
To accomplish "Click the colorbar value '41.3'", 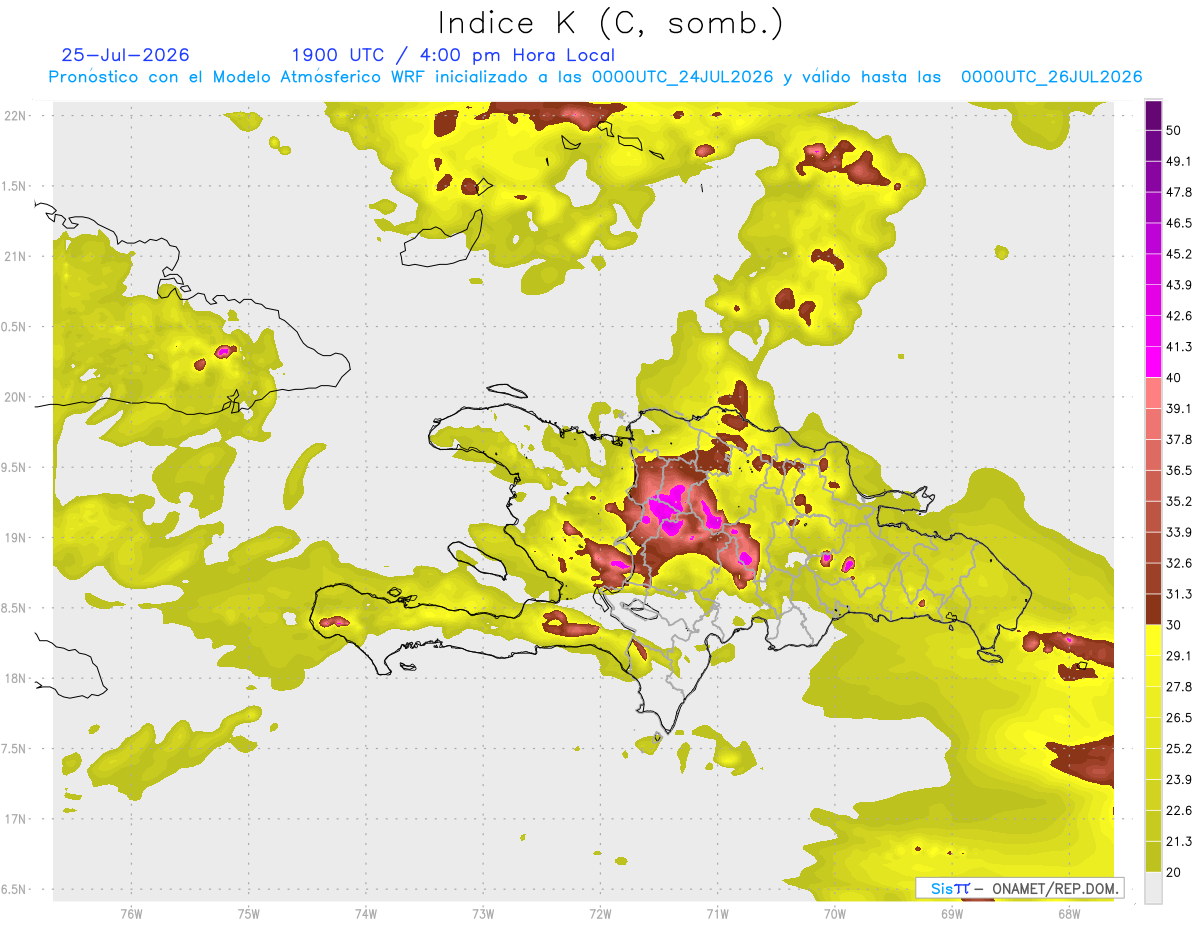I will point(1179,347).
